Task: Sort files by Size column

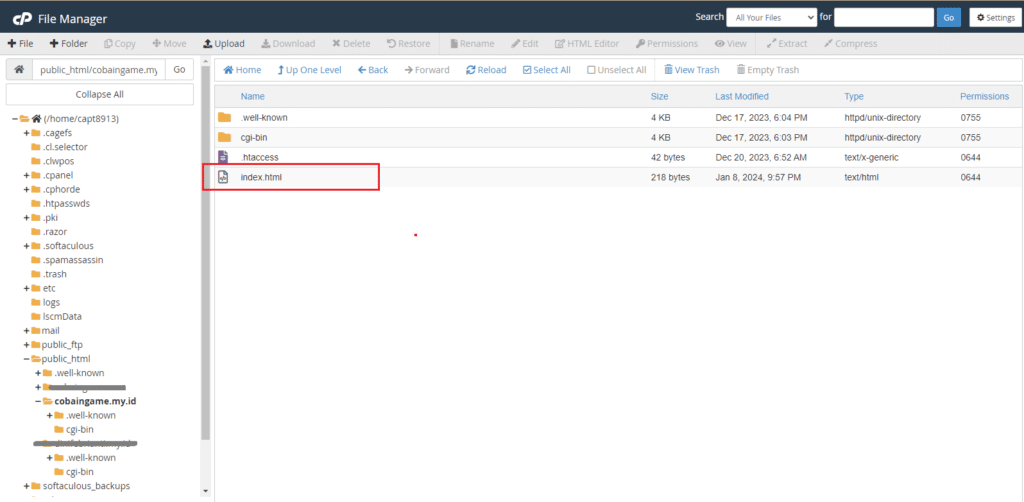Action: [x=660, y=96]
